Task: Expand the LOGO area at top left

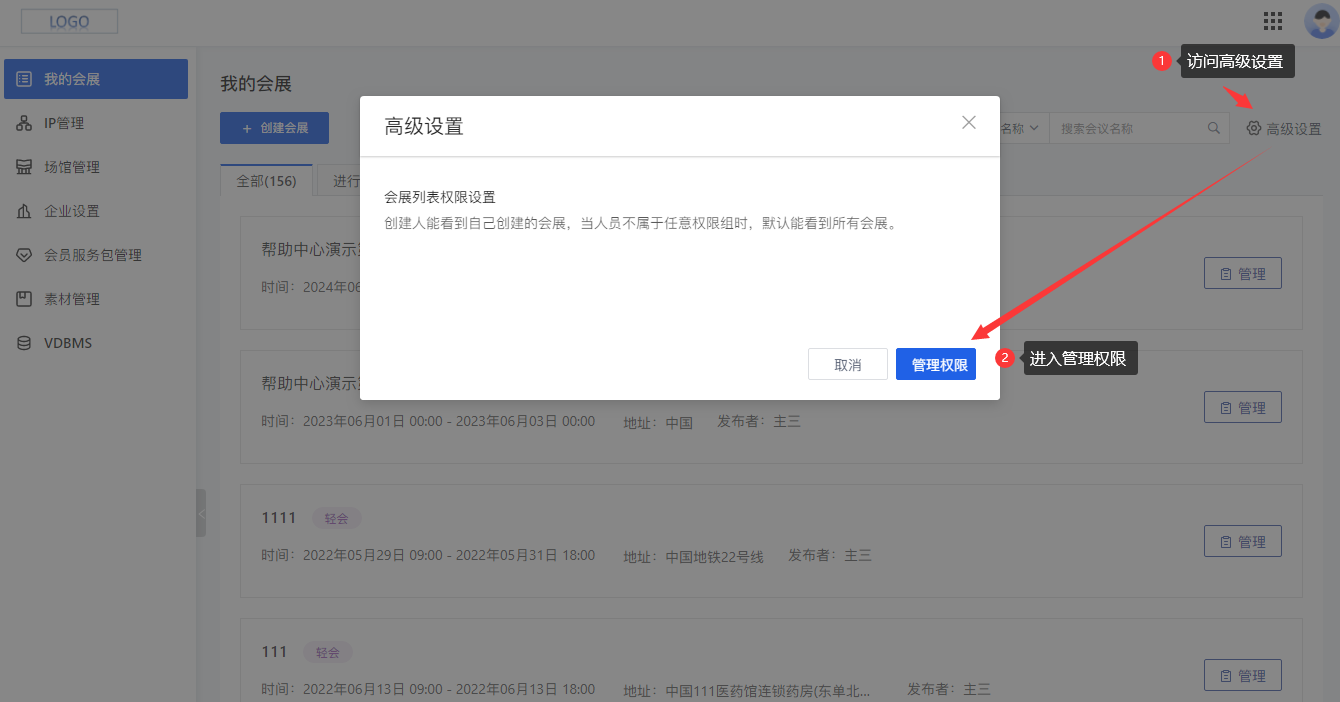Action: point(68,20)
